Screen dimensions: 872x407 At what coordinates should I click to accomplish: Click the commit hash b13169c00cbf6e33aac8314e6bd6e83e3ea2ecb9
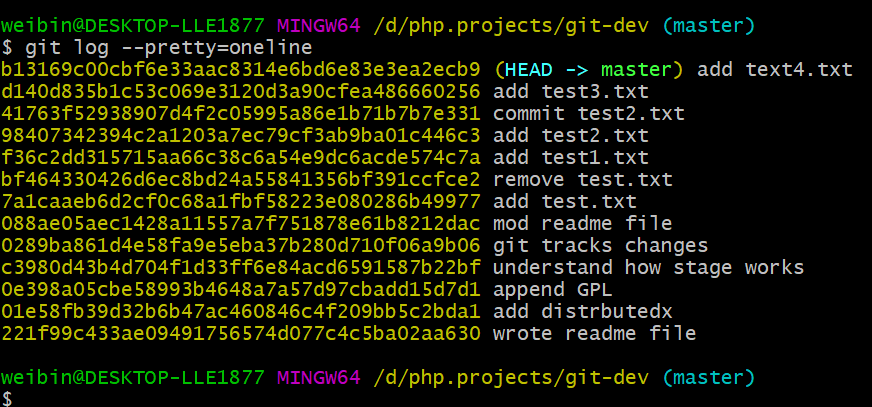pyautogui.click(x=240, y=70)
